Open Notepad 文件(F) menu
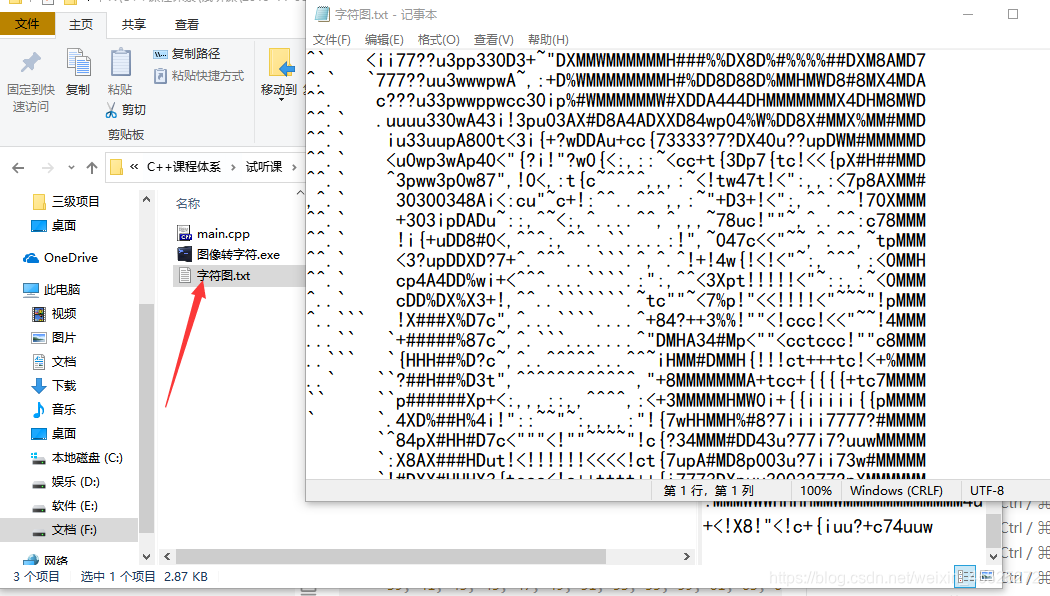The height and width of the screenshot is (596, 1050). 331,40
